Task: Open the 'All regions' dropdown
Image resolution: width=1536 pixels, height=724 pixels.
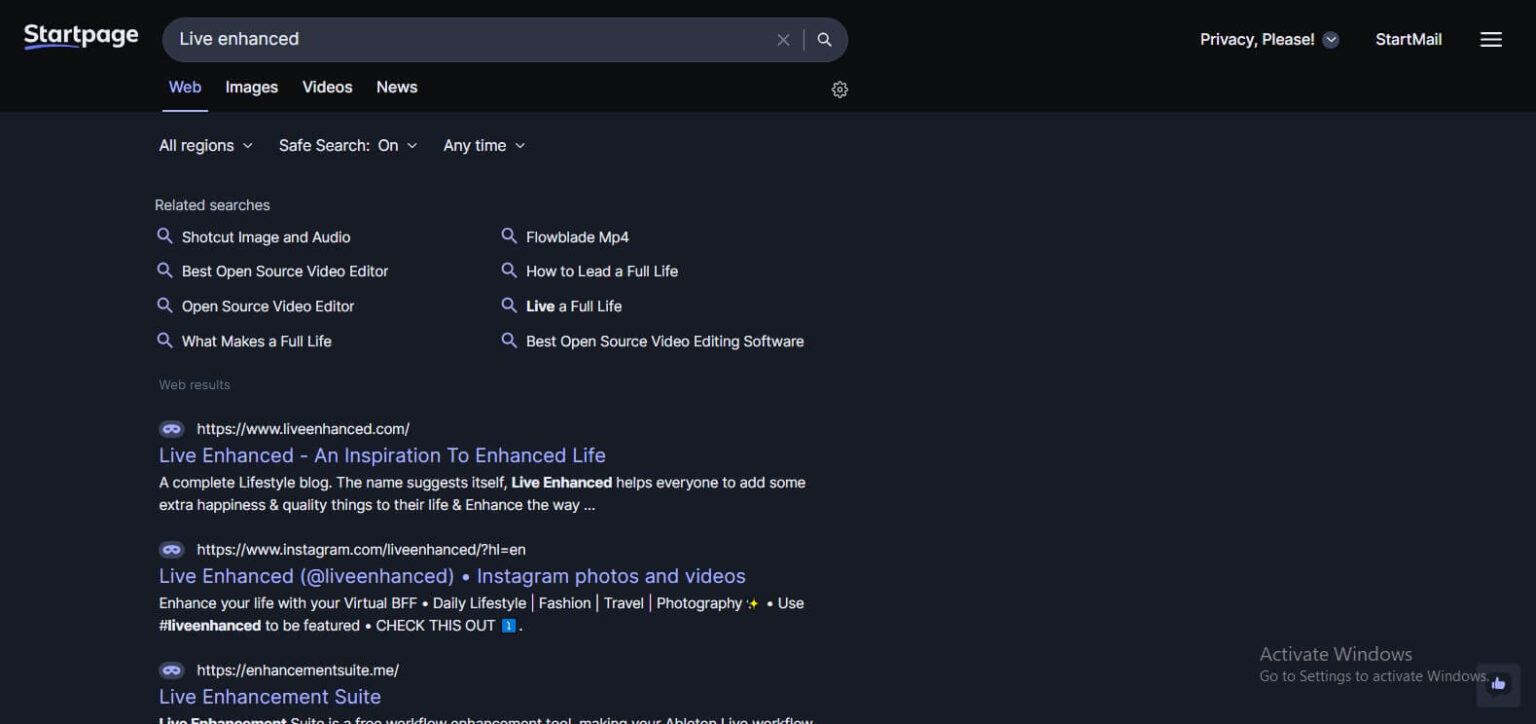Action: point(204,145)
